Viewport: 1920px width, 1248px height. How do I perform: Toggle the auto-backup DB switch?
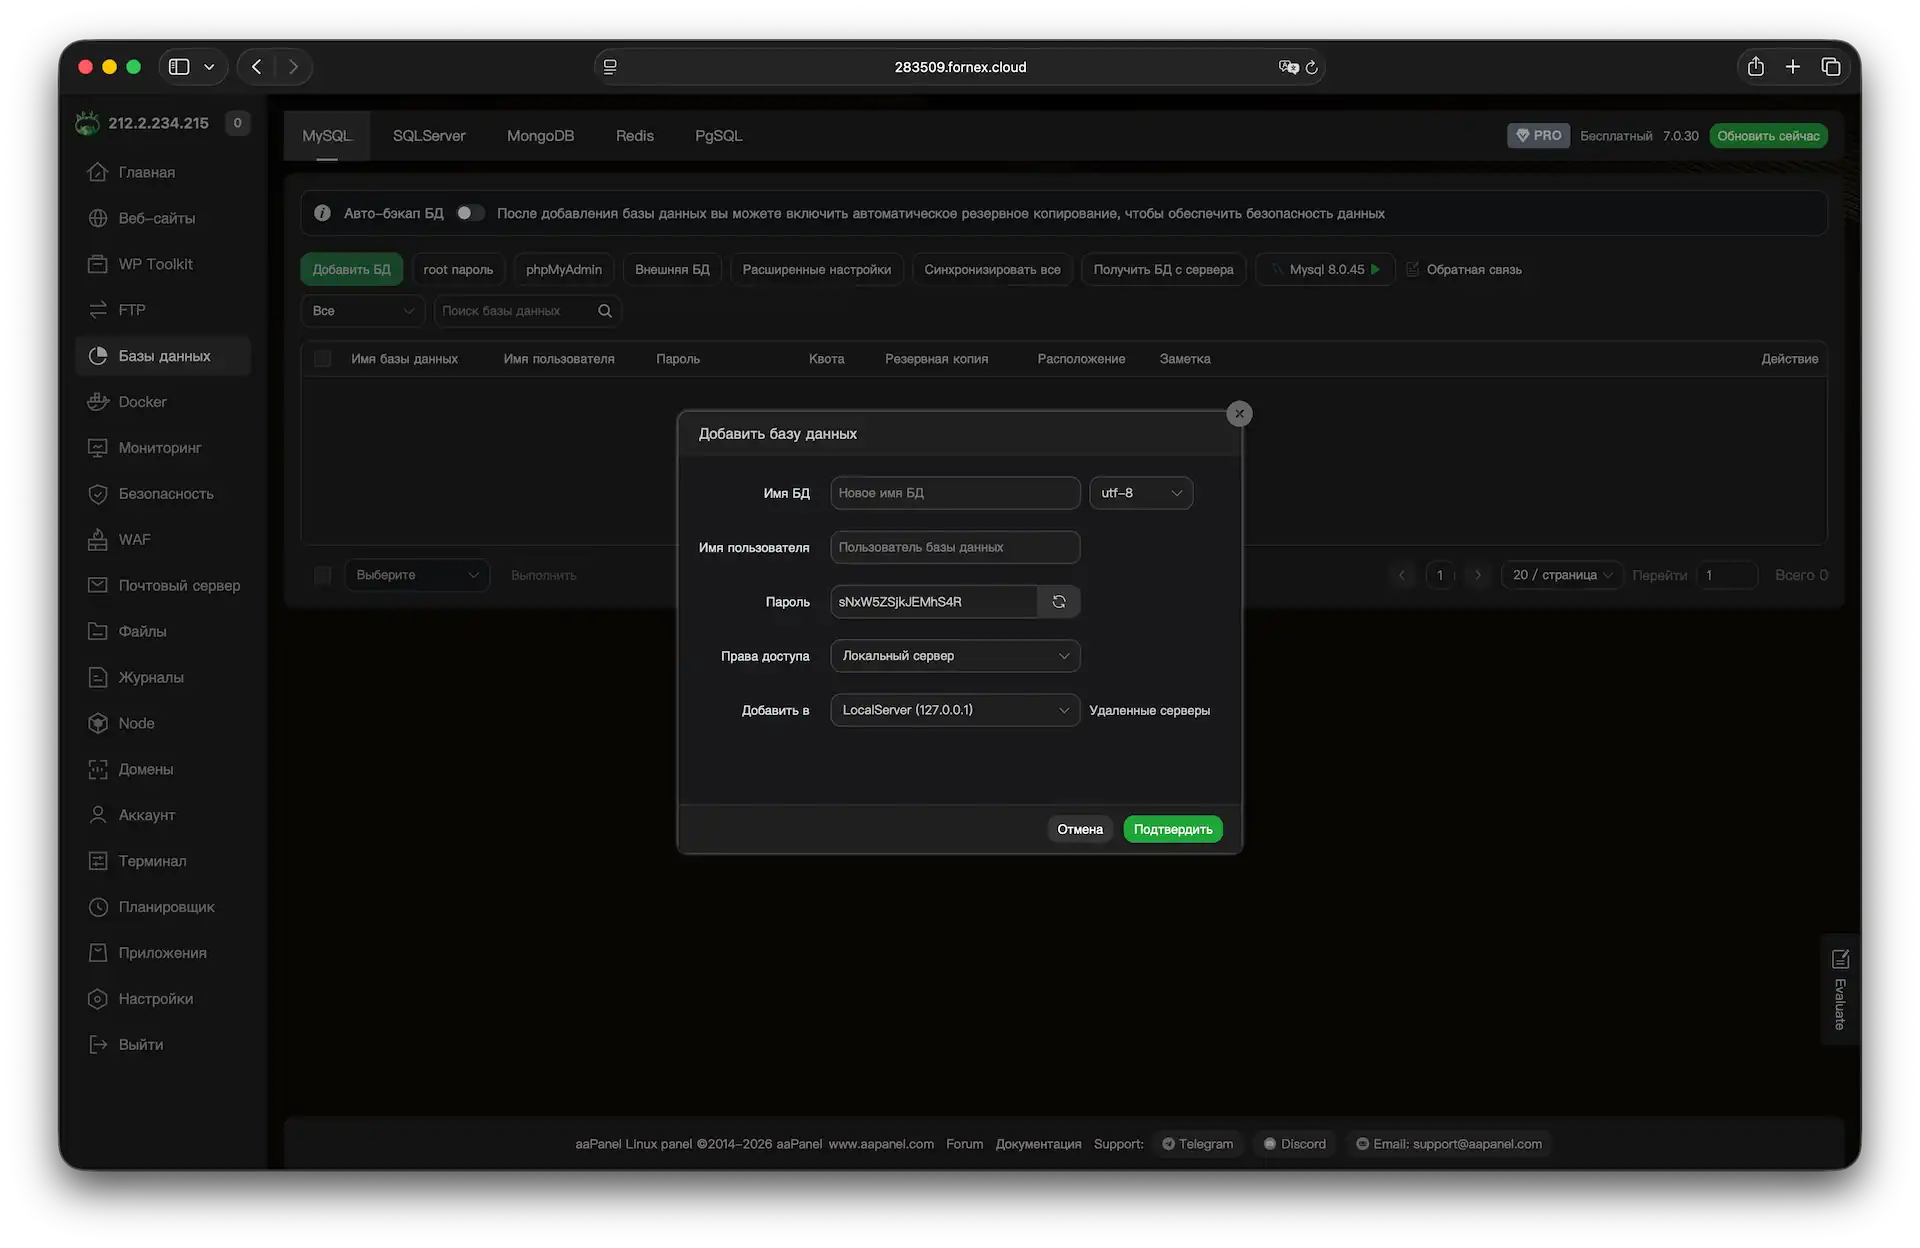(470, 213)
